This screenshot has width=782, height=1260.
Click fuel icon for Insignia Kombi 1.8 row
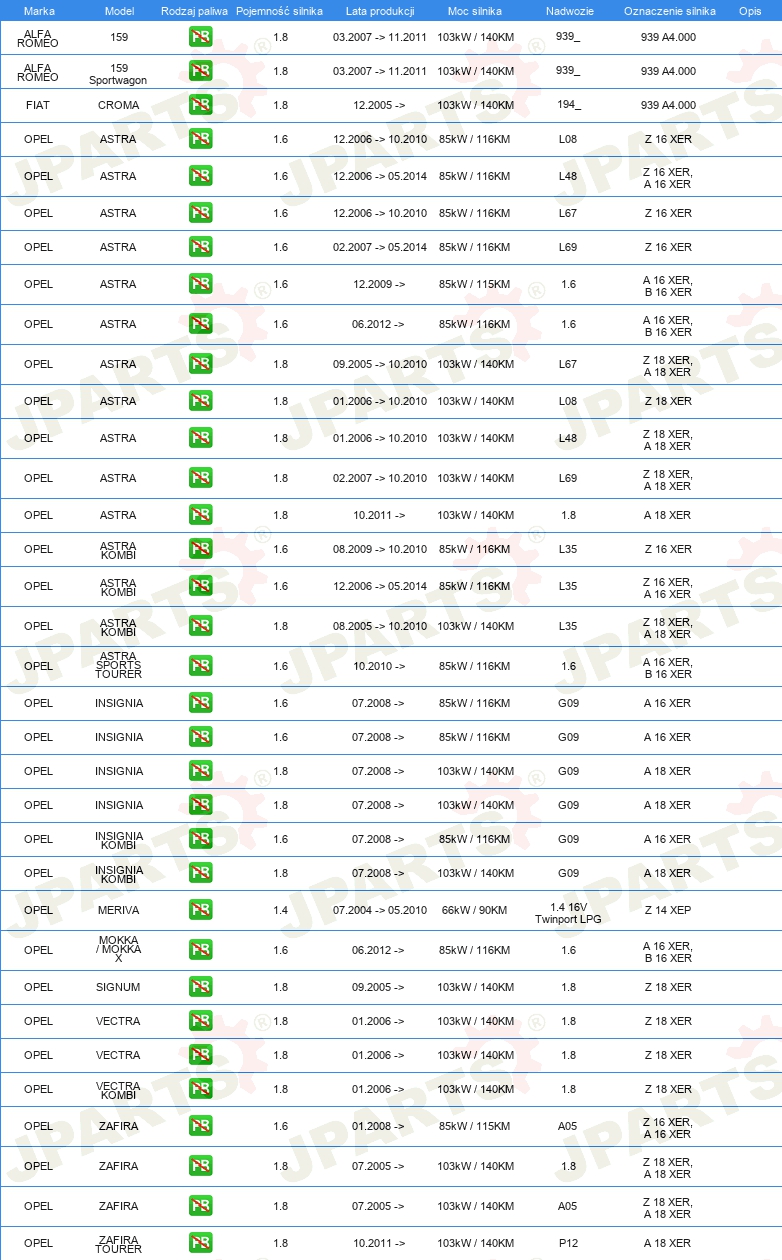201,873
